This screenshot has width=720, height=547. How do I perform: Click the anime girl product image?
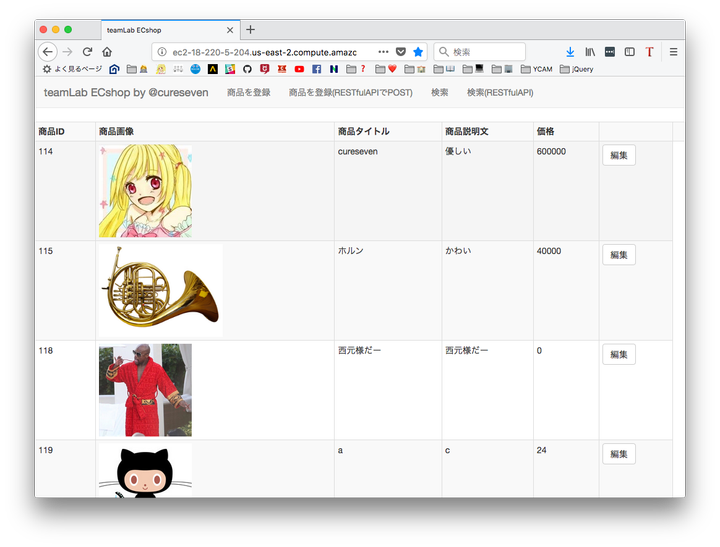[x=145, y=191]
